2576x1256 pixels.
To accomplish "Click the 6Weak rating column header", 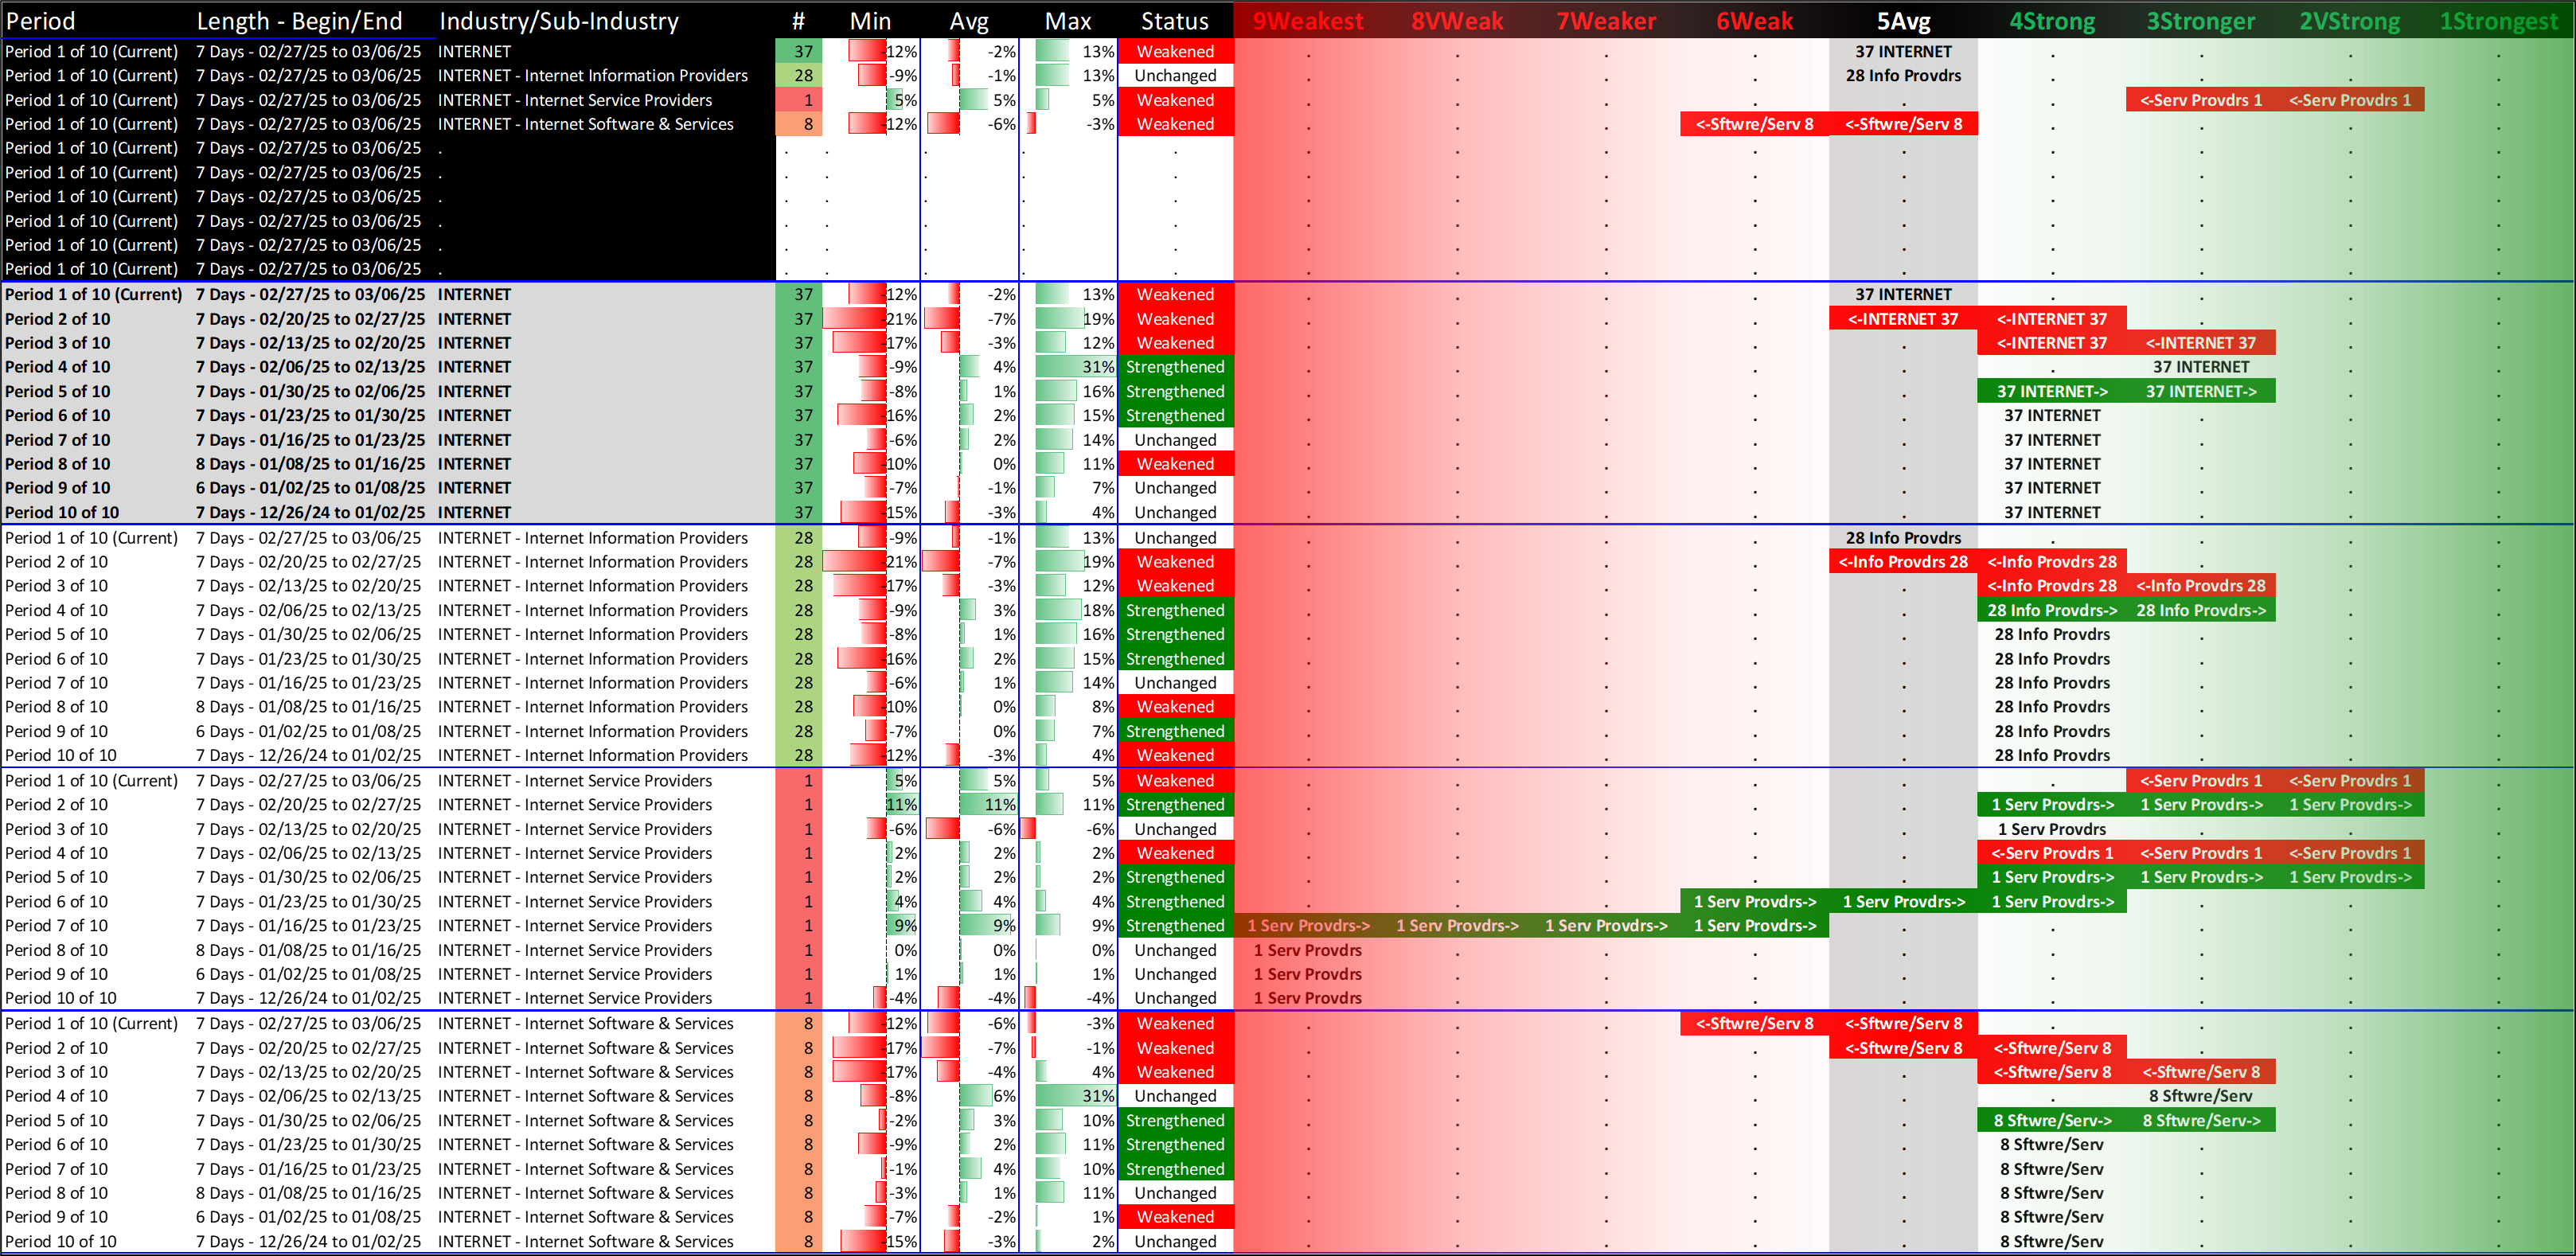I will tap(1754, 21).
